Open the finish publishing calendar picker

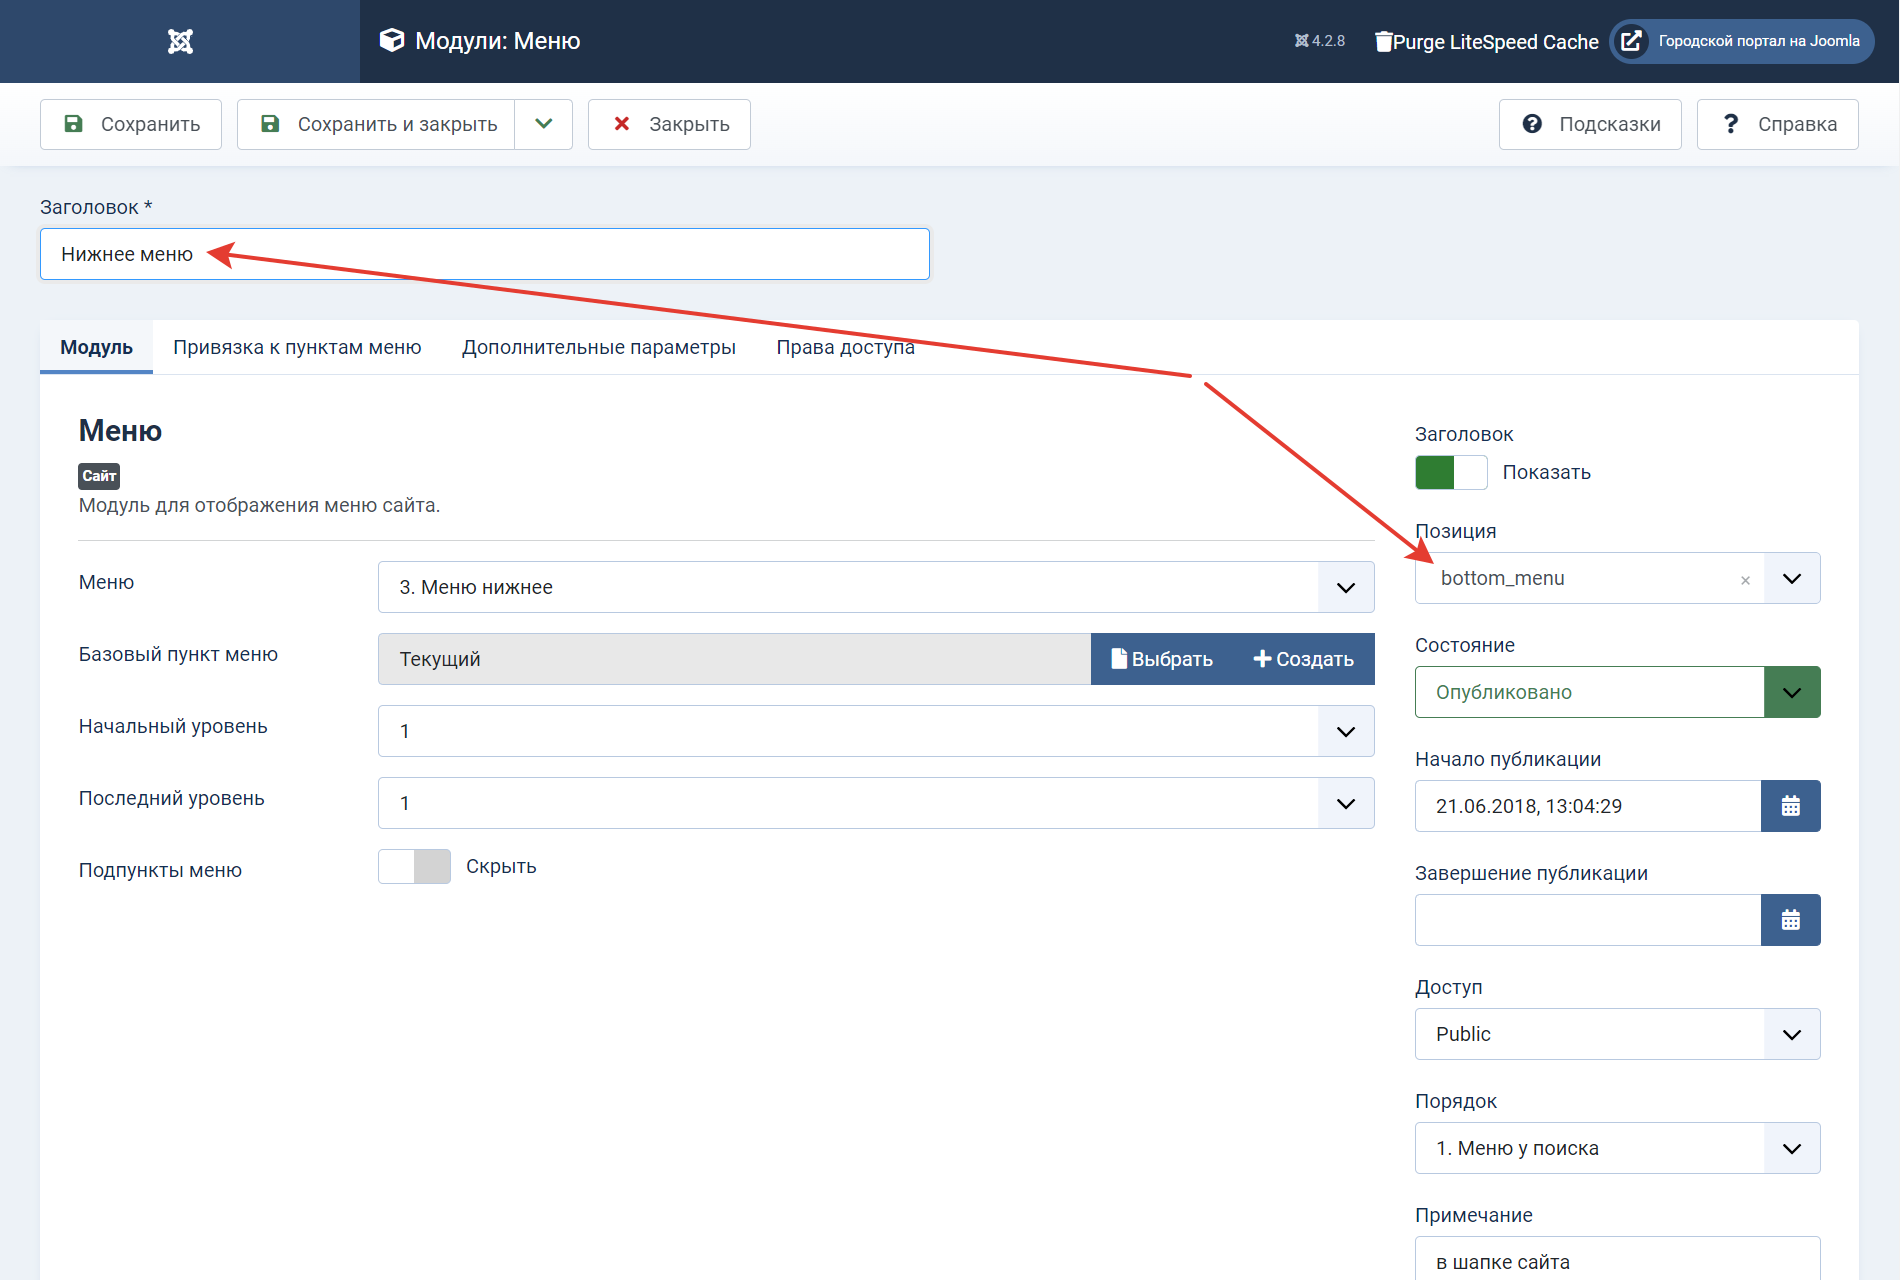click(x=1790, y=920)
